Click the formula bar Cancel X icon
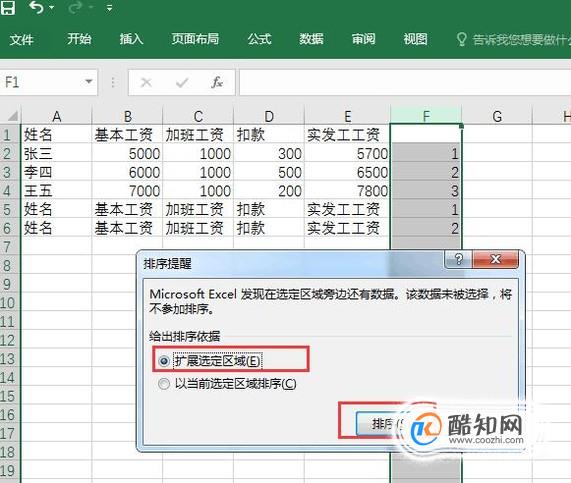The image size is (571, 483). click(x=146, y=82)
